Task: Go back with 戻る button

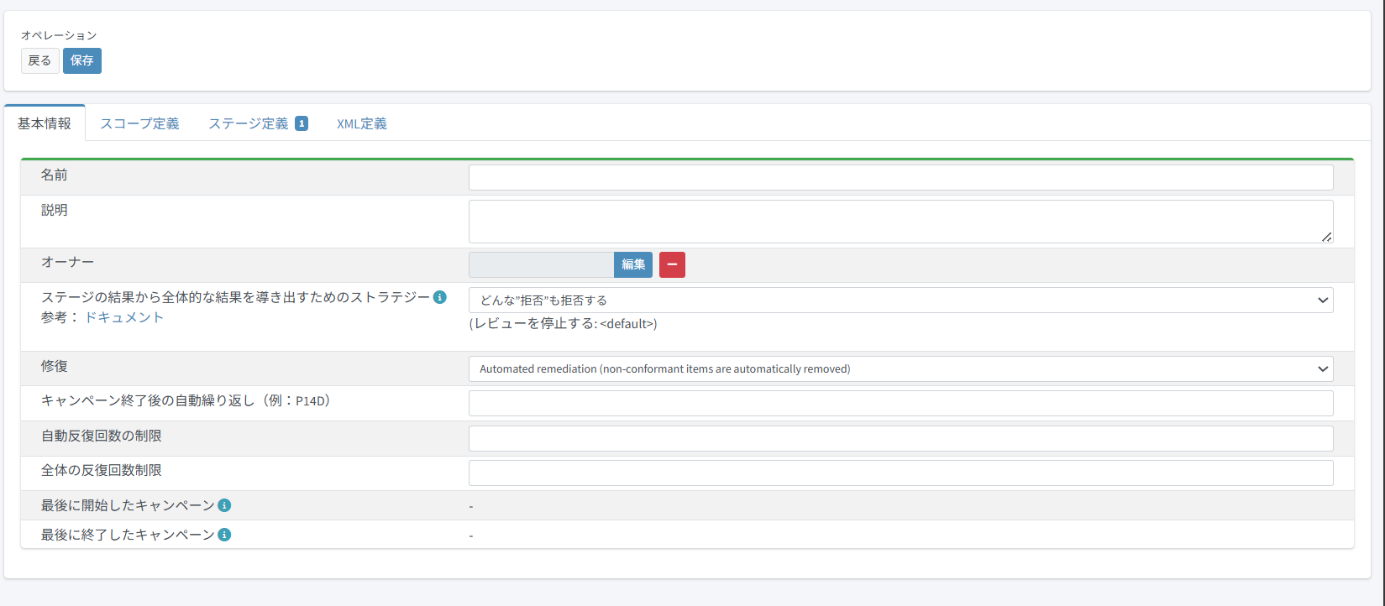Action: (40, 61)
